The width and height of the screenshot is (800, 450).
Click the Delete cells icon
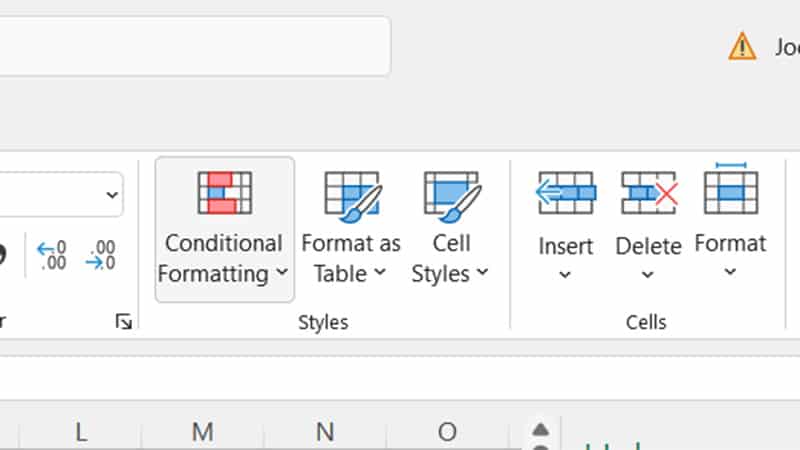pyautogui.click(x=649, y=193)
